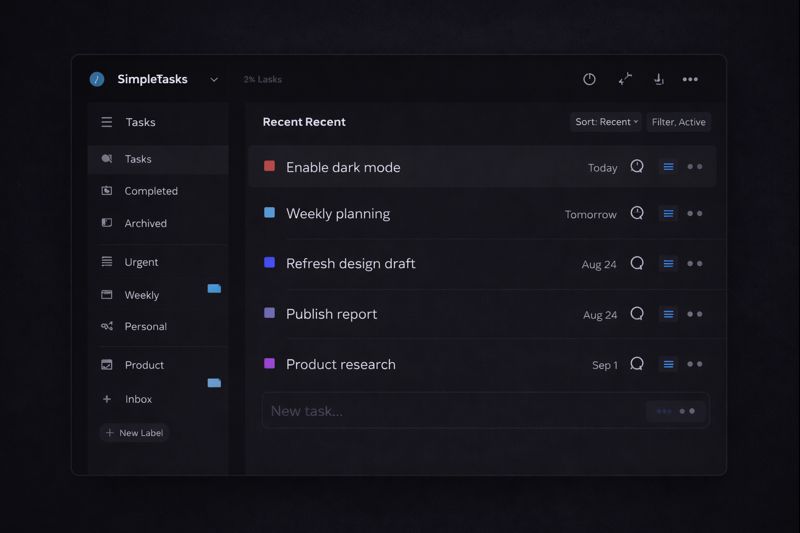Open the Urgent label in the sidebar

(141, 262)
